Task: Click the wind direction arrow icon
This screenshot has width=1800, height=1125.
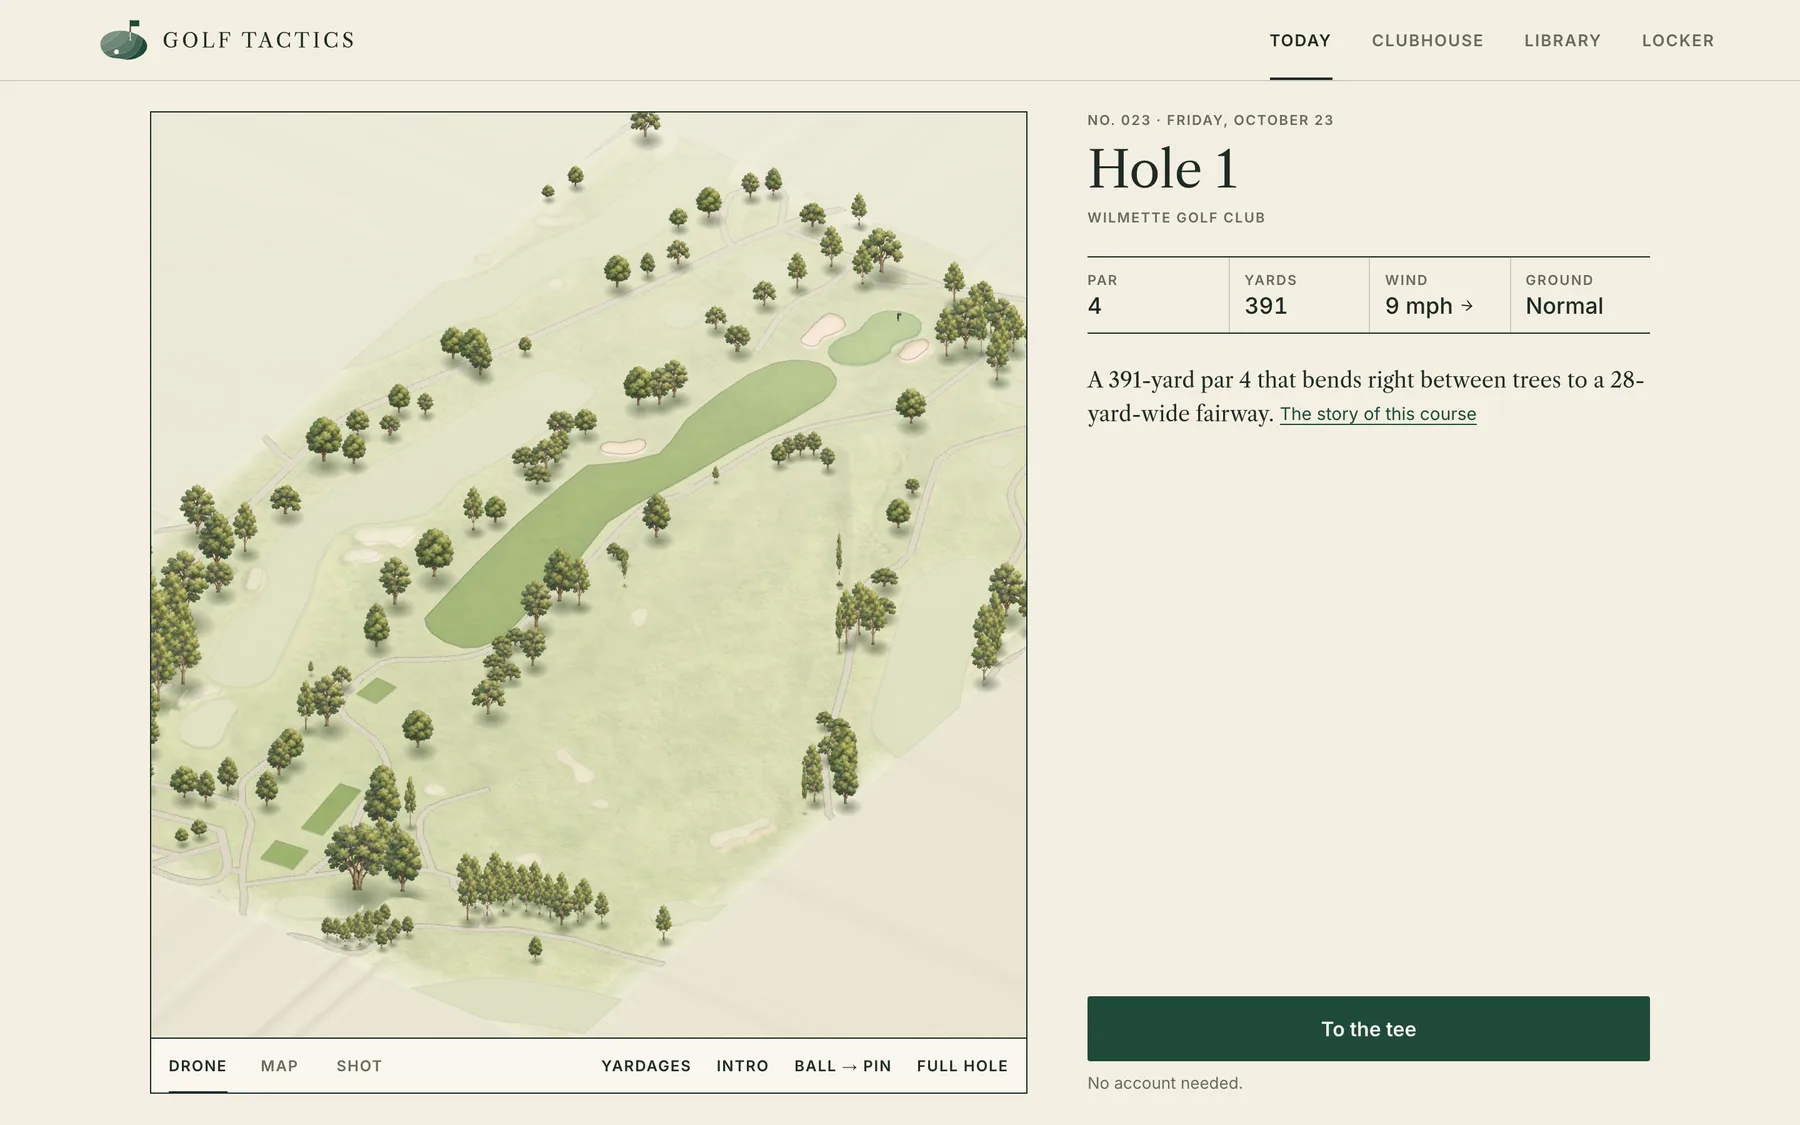Action: click(1467, 306)
